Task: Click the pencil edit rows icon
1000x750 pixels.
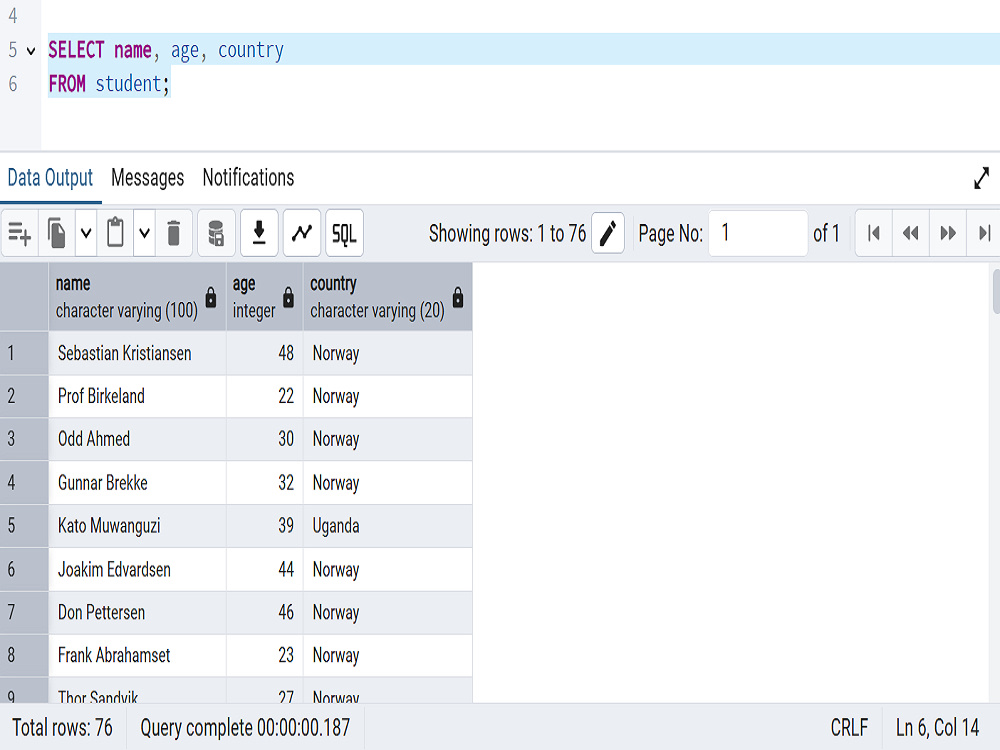Action: click(608, 233)
